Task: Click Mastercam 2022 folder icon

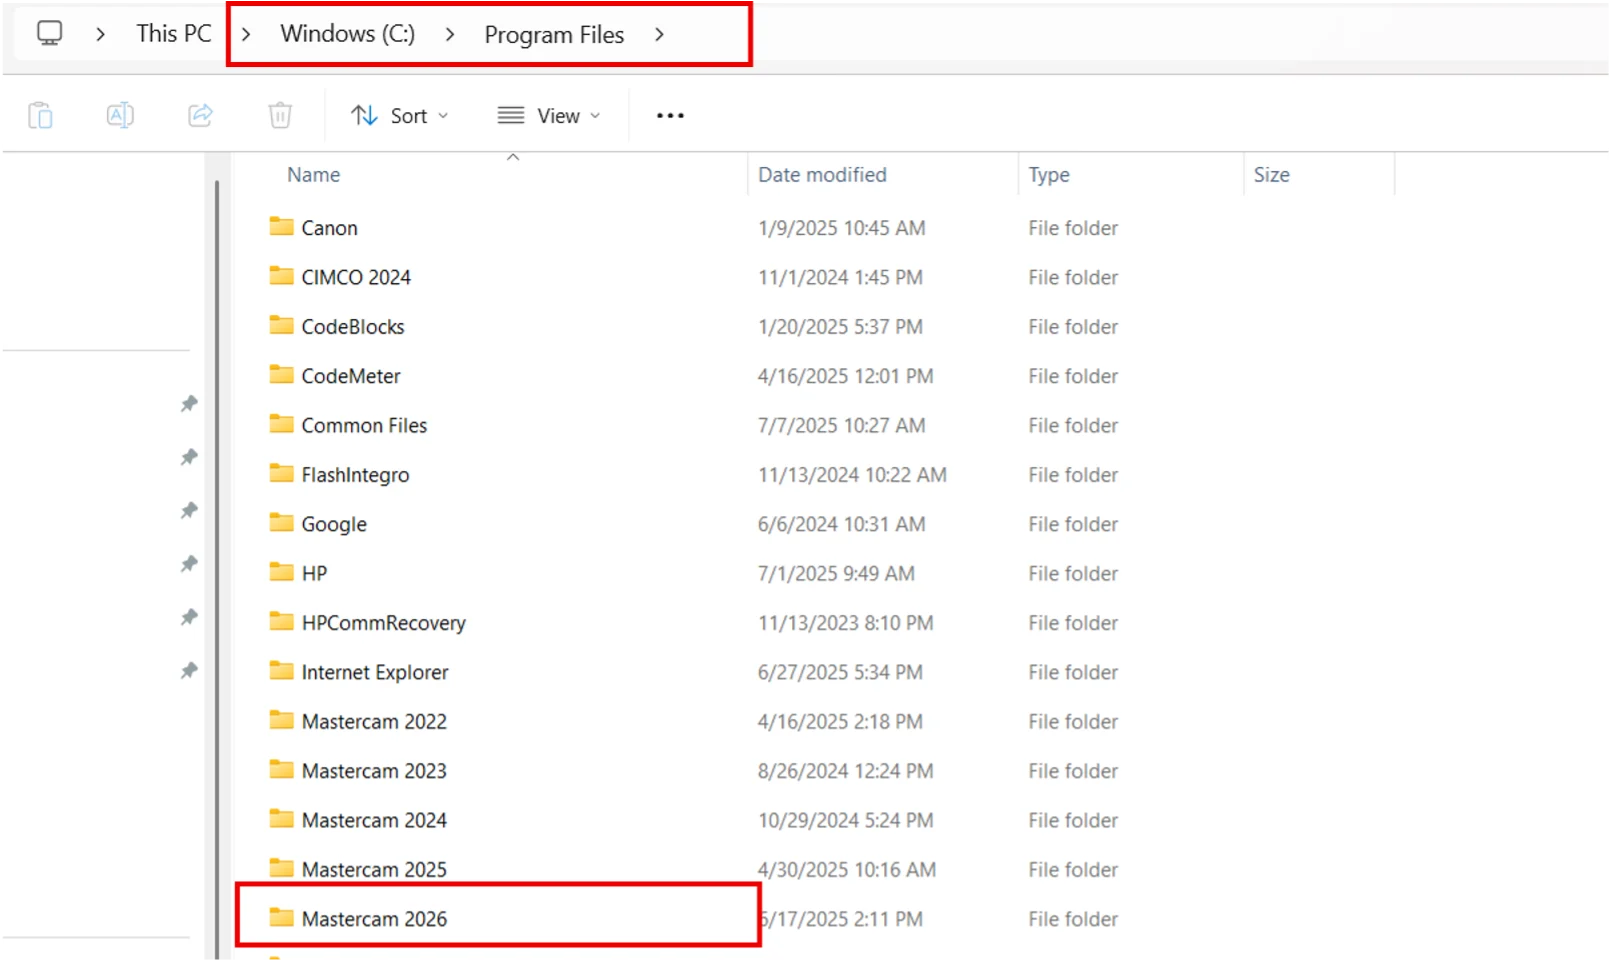Action: click(x=281, y=719)
